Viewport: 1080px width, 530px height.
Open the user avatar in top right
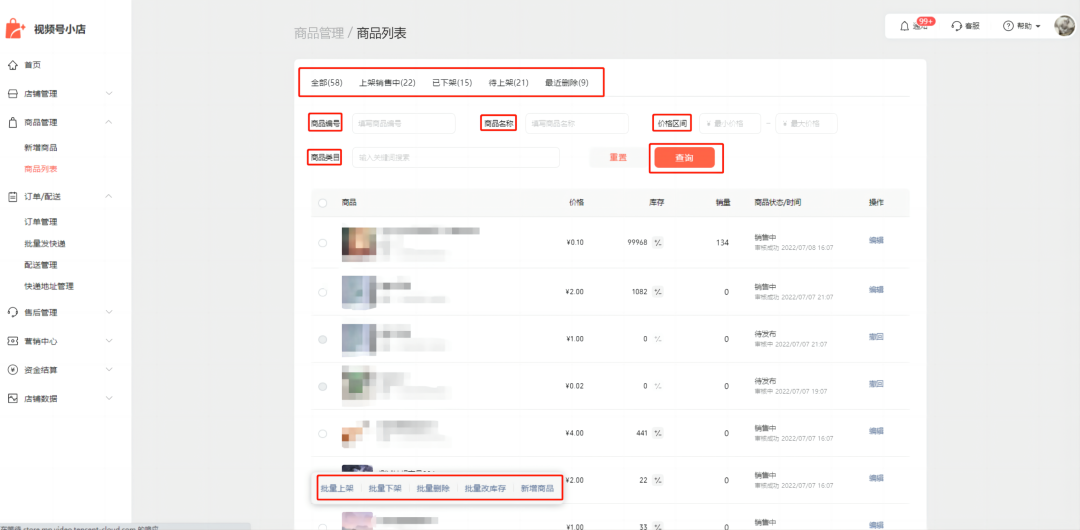click(1065, 26)
